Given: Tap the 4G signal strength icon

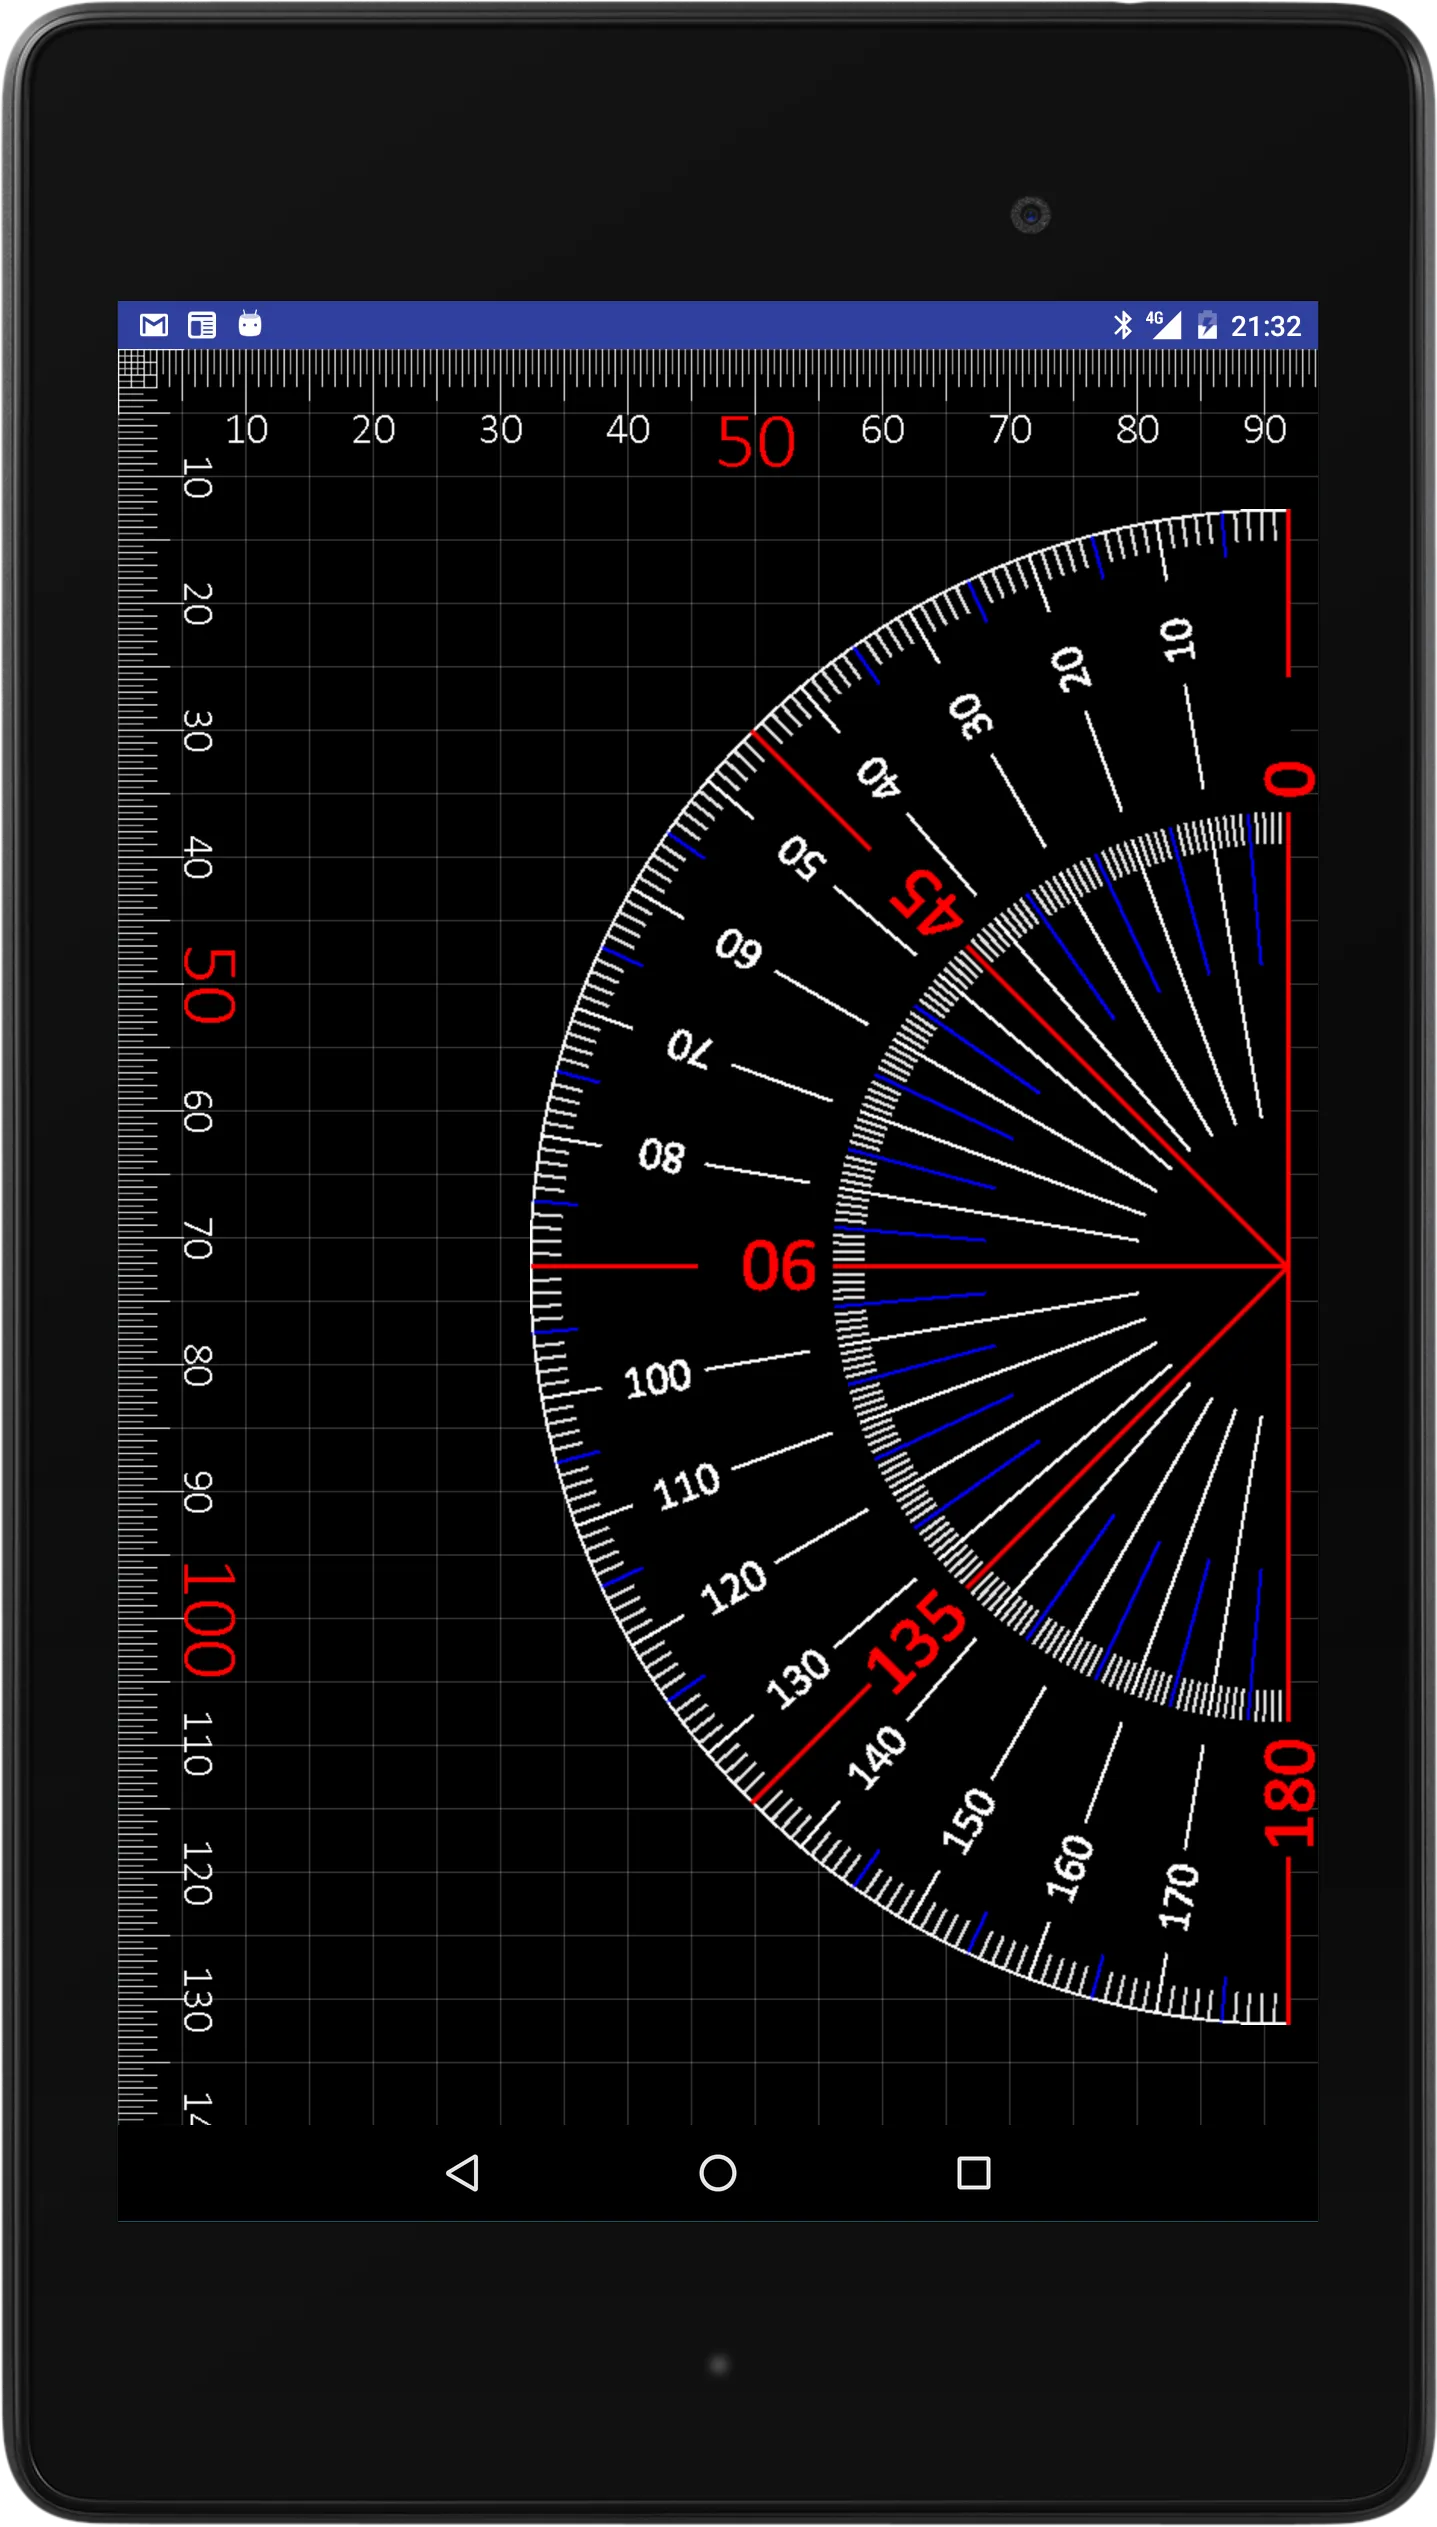Looking at the screenshot, I should coord(1164,325).
